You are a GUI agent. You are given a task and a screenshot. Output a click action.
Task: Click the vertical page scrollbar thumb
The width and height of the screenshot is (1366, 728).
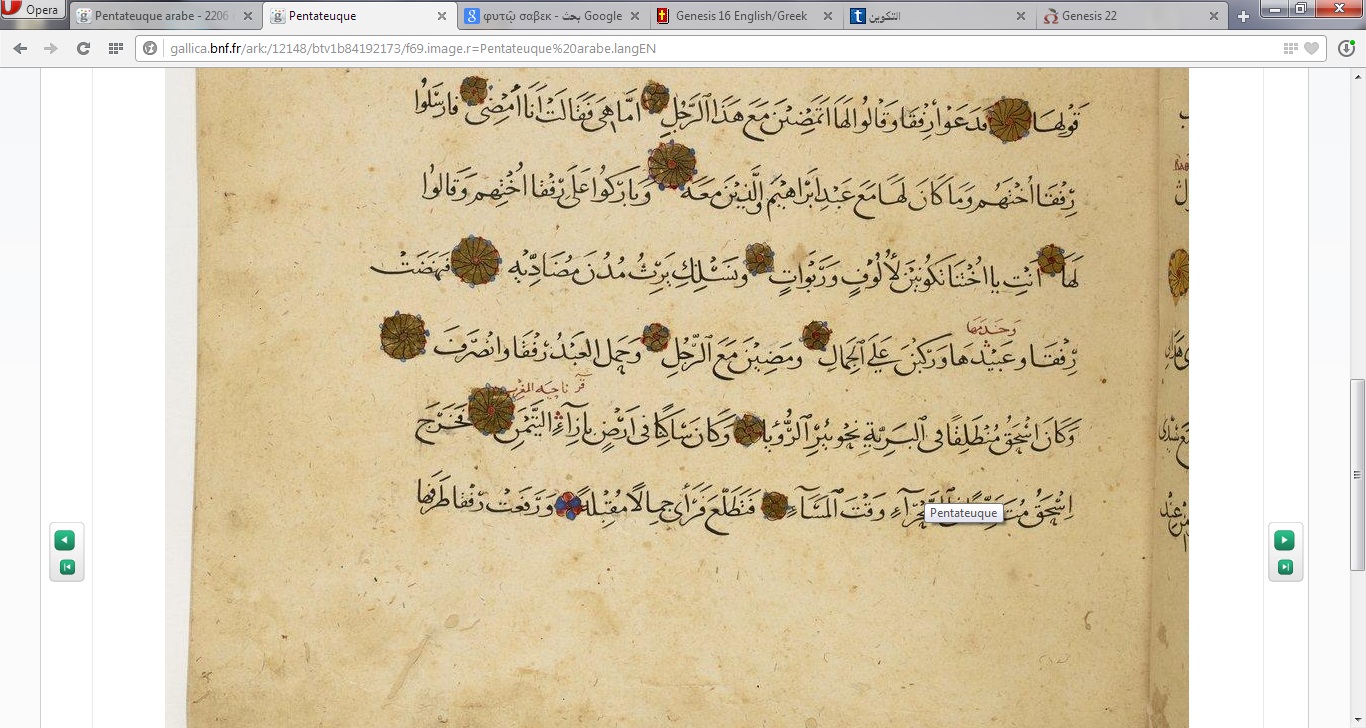1357,474
